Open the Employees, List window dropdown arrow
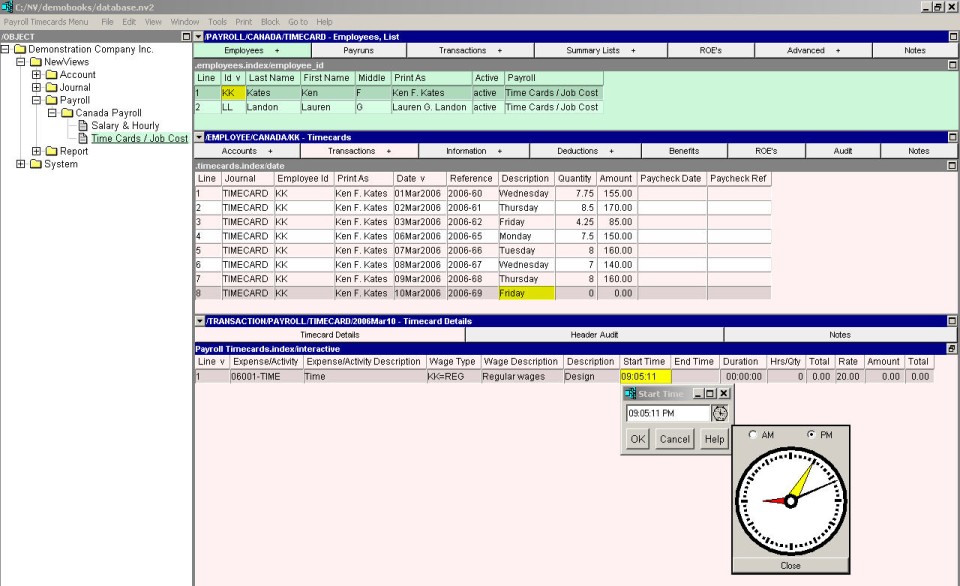The width and height of the screenshot is (960, 586). pos(198,36)
